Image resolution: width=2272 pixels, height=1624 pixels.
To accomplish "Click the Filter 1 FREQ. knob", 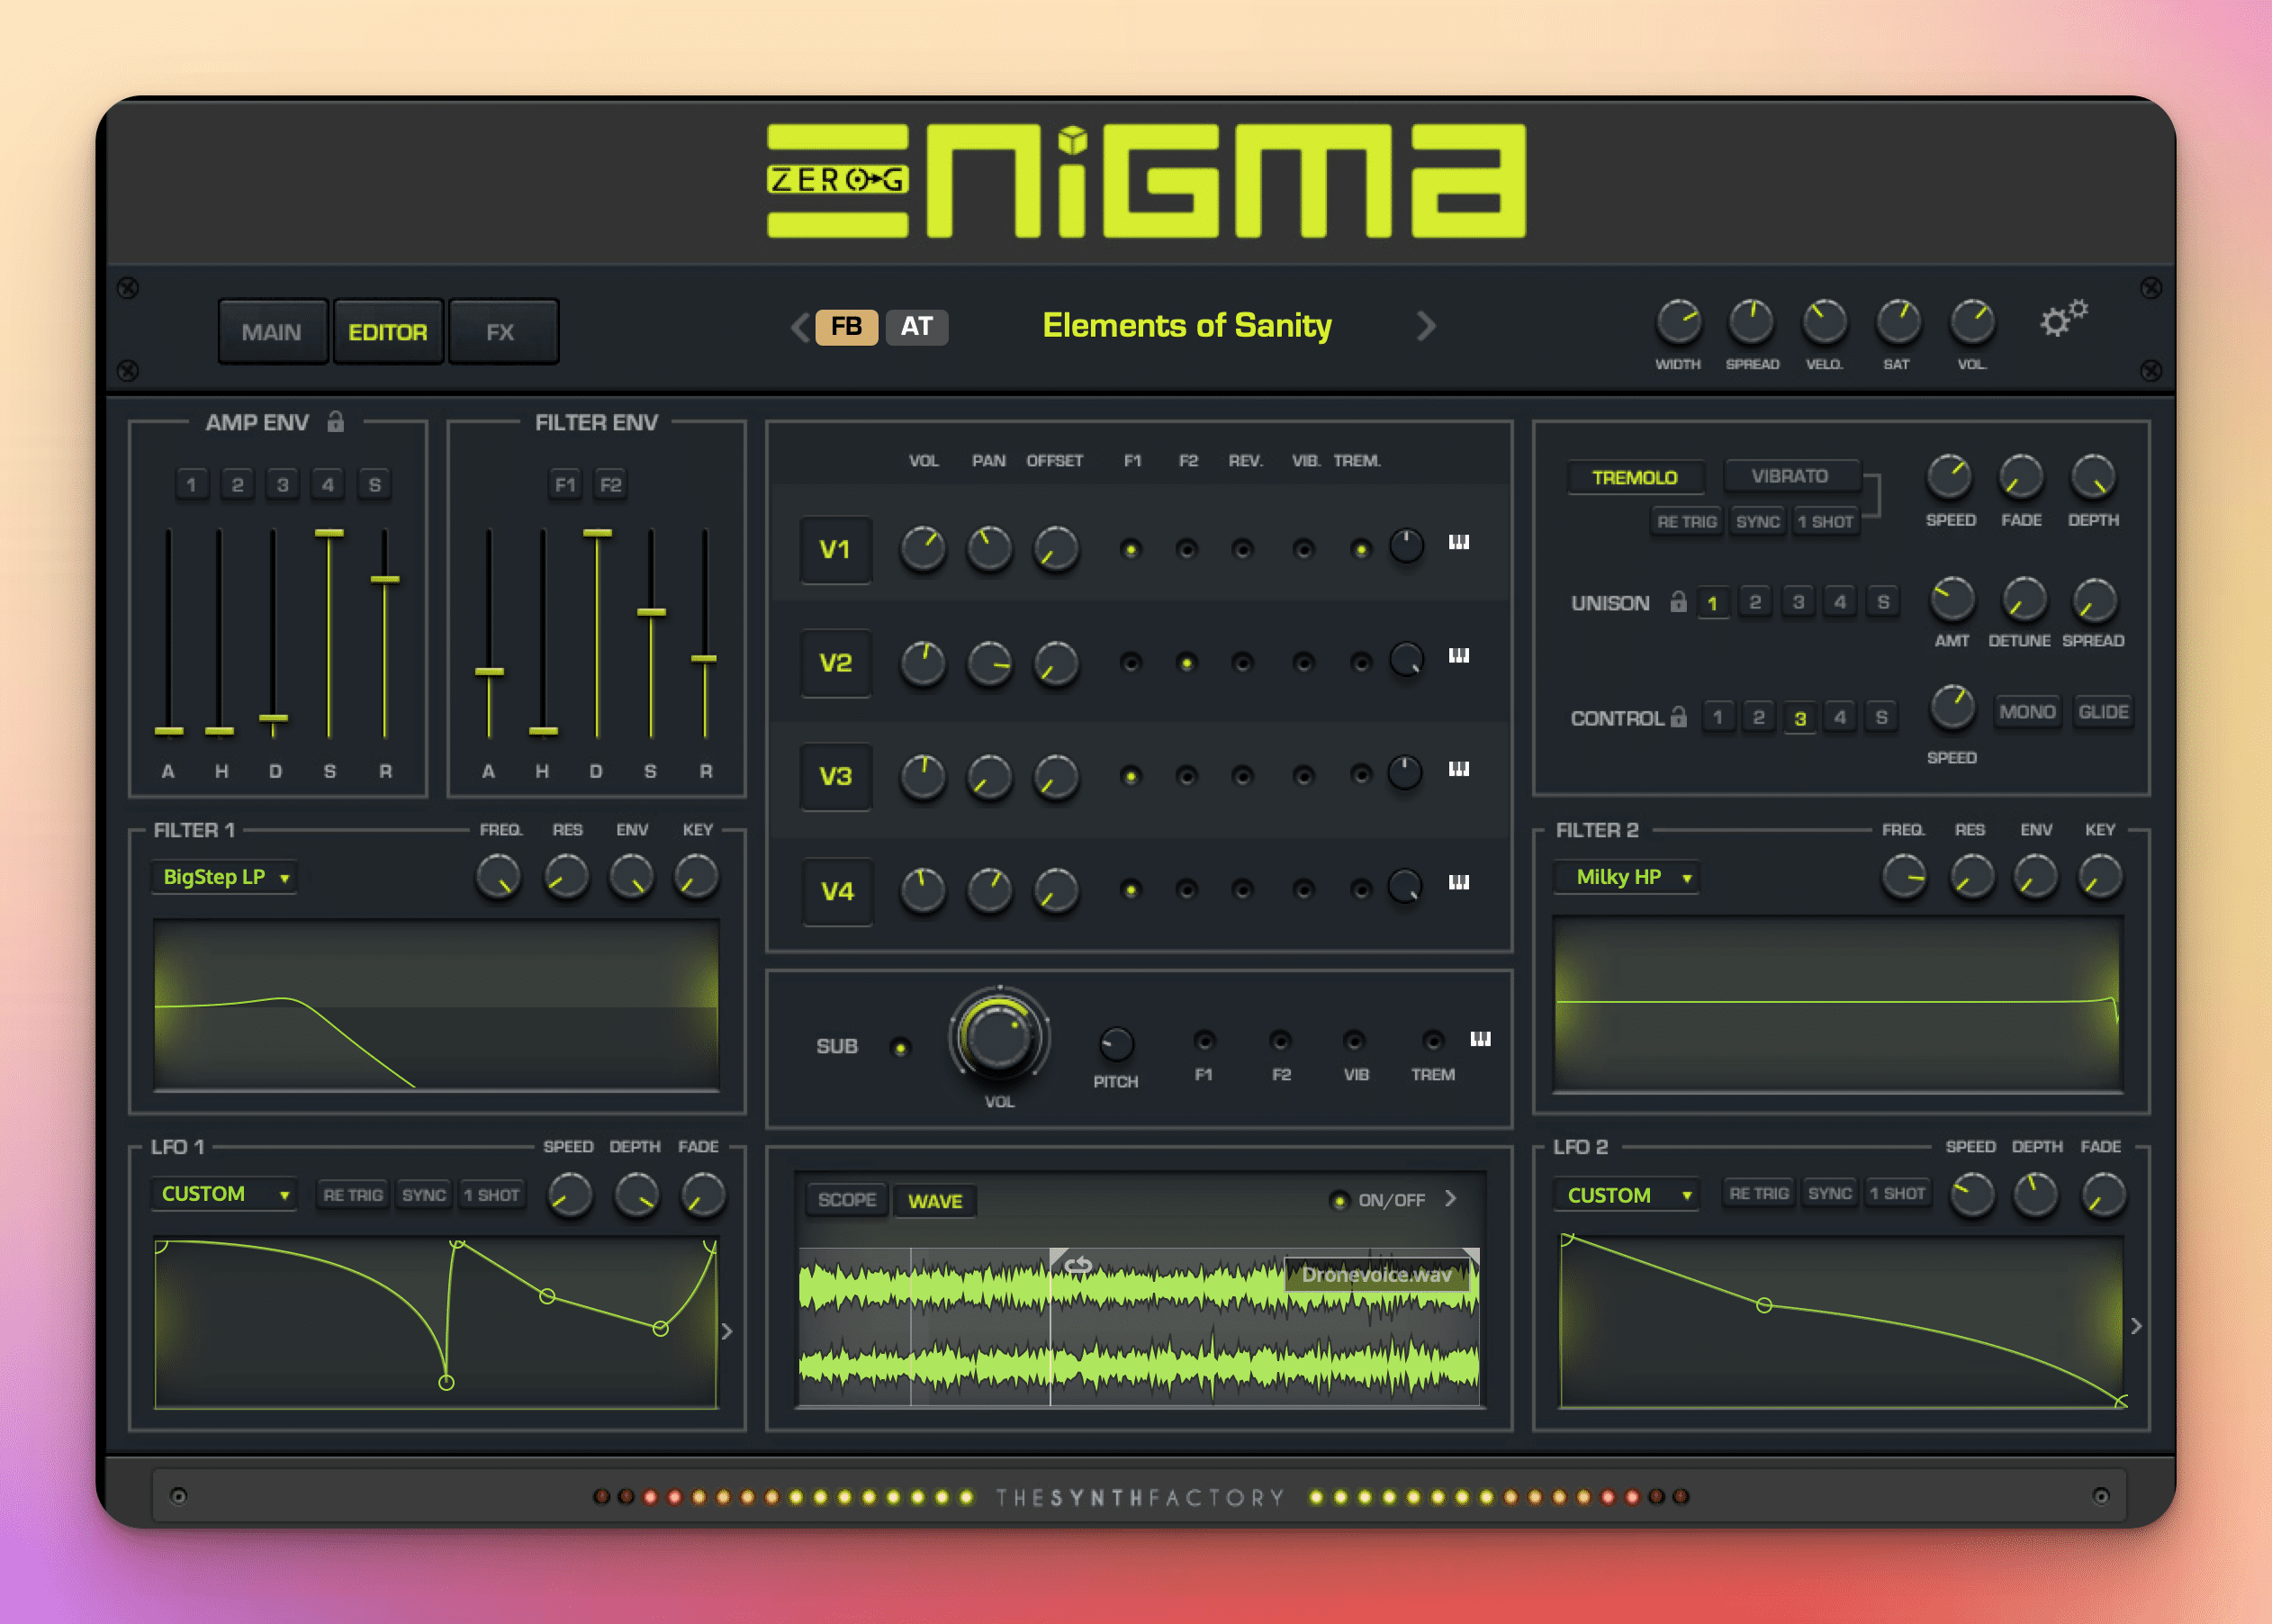I will pos(498,877).
